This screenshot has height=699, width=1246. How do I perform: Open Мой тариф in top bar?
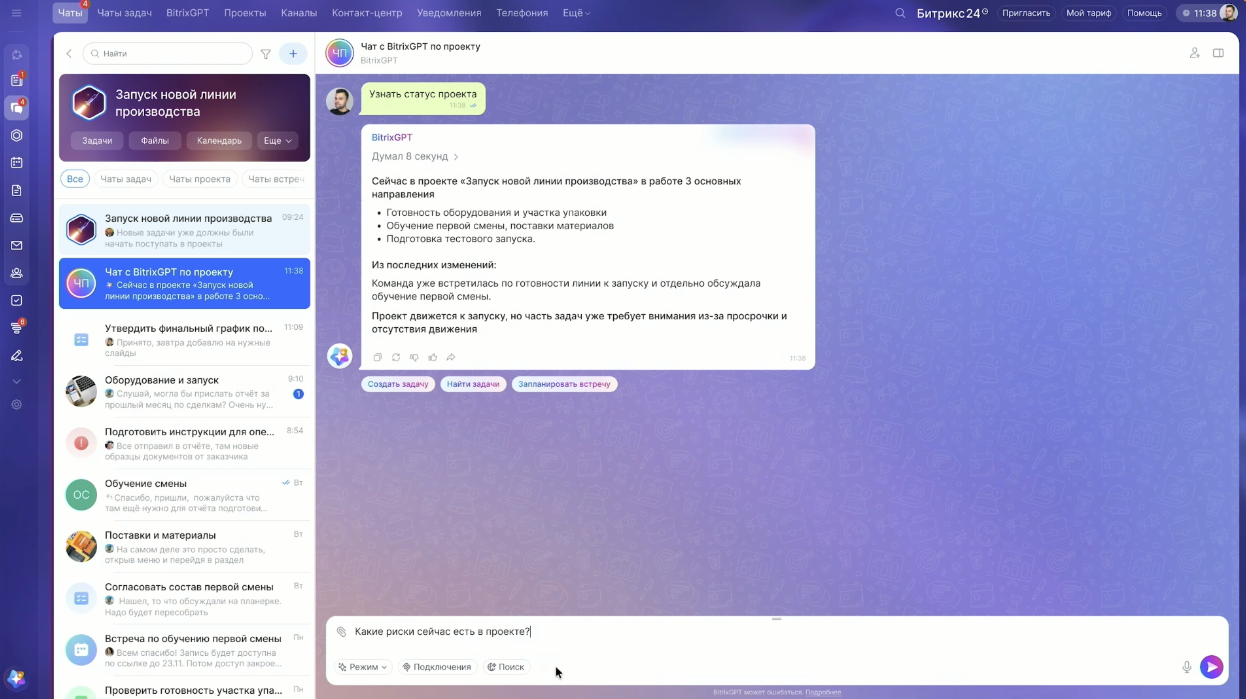point(1089,13)
